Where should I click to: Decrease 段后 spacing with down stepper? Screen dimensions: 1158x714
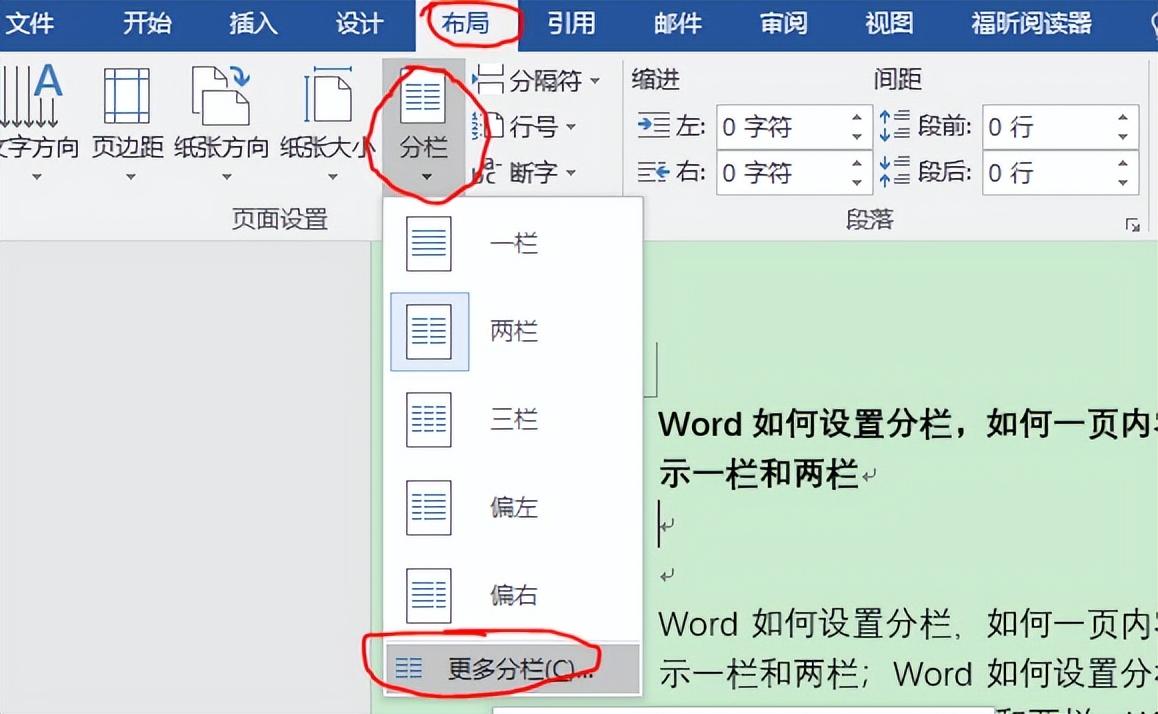[x=1123, y=182]
